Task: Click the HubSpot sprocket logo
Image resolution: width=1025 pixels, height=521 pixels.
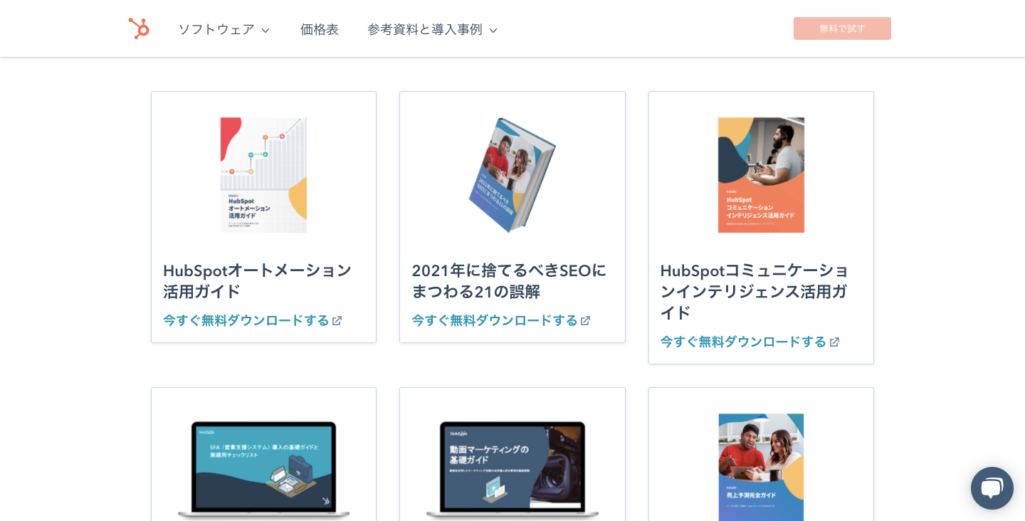Action: tap(139, 29)
